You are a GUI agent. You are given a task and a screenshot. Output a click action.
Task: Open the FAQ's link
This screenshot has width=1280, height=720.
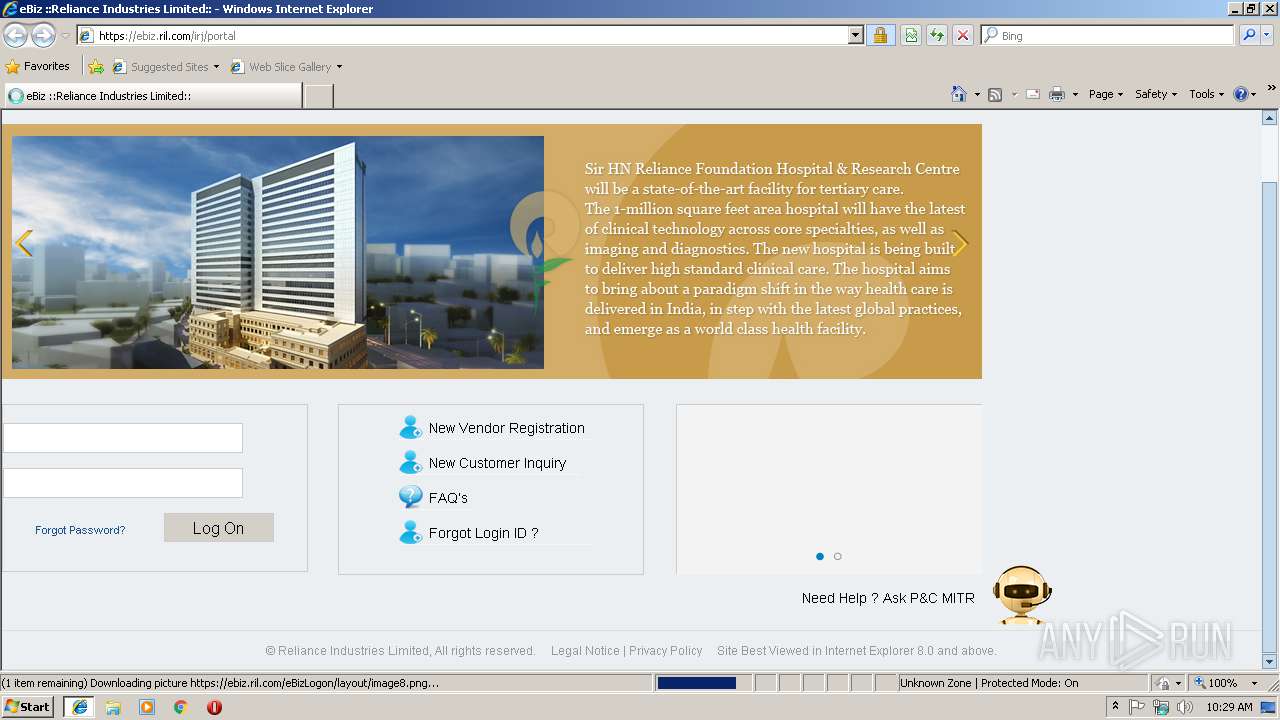[x=448, y=497]
